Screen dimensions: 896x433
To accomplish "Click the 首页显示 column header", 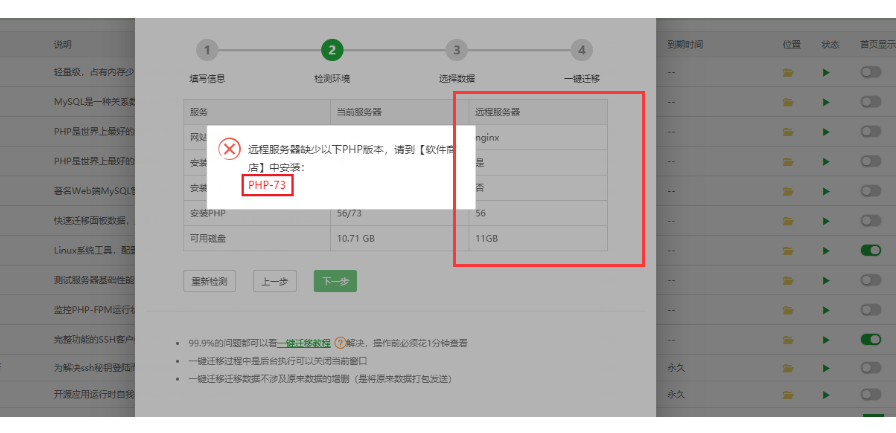I will pyautogui.click(x=878, y=45).
